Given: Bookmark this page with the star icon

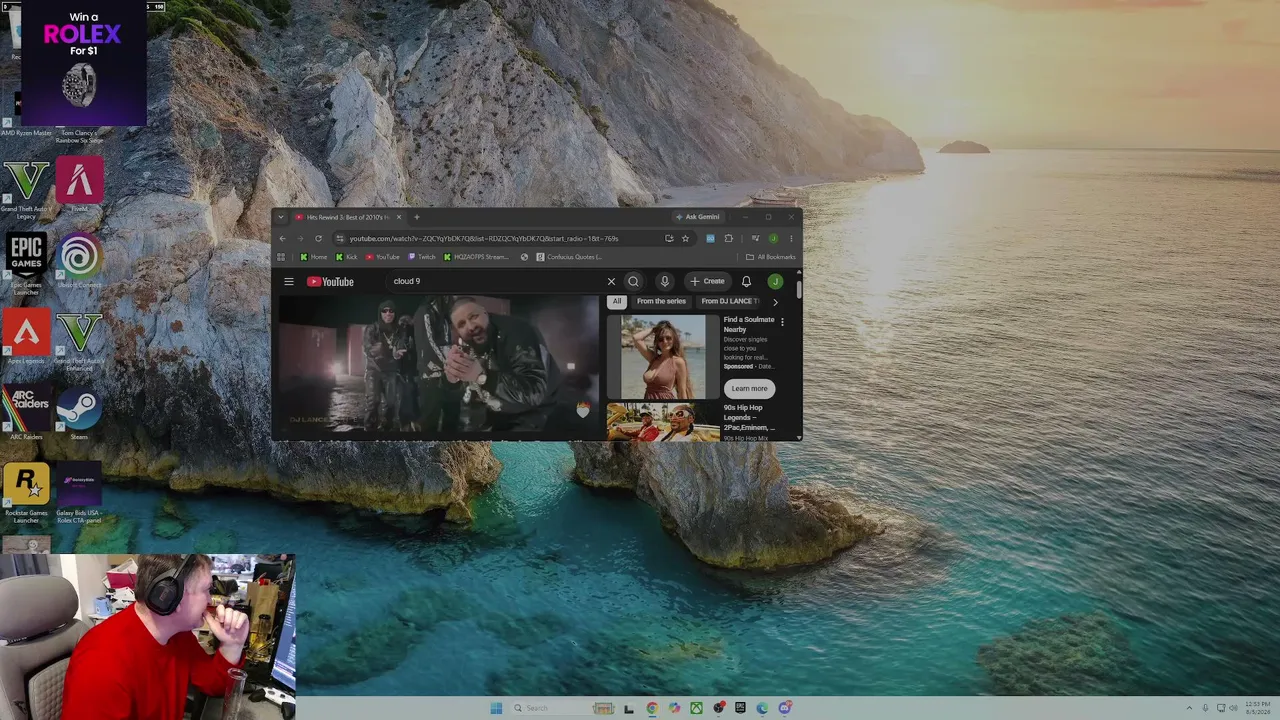Looking at the screenshot, I should [685, 238].
